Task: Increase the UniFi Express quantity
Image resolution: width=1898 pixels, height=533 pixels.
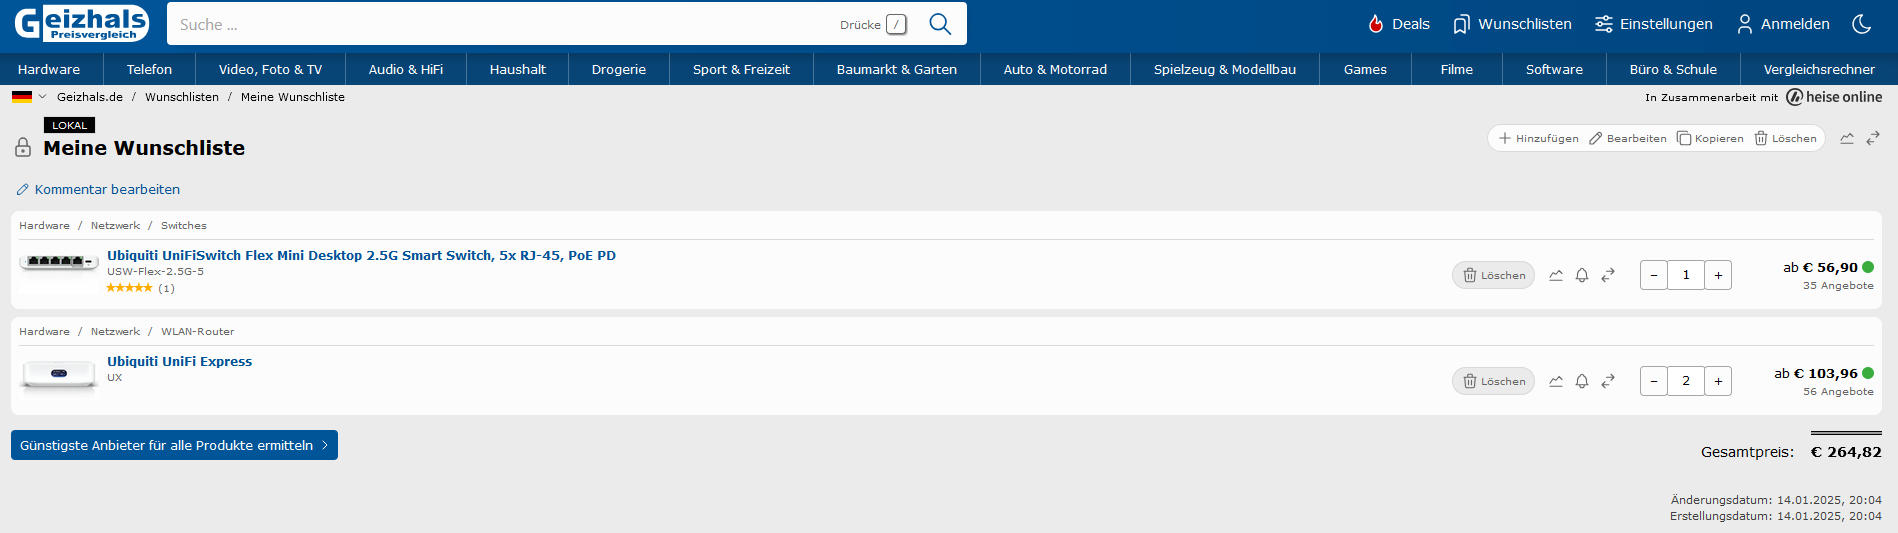Action: [x=1718, y=381]
